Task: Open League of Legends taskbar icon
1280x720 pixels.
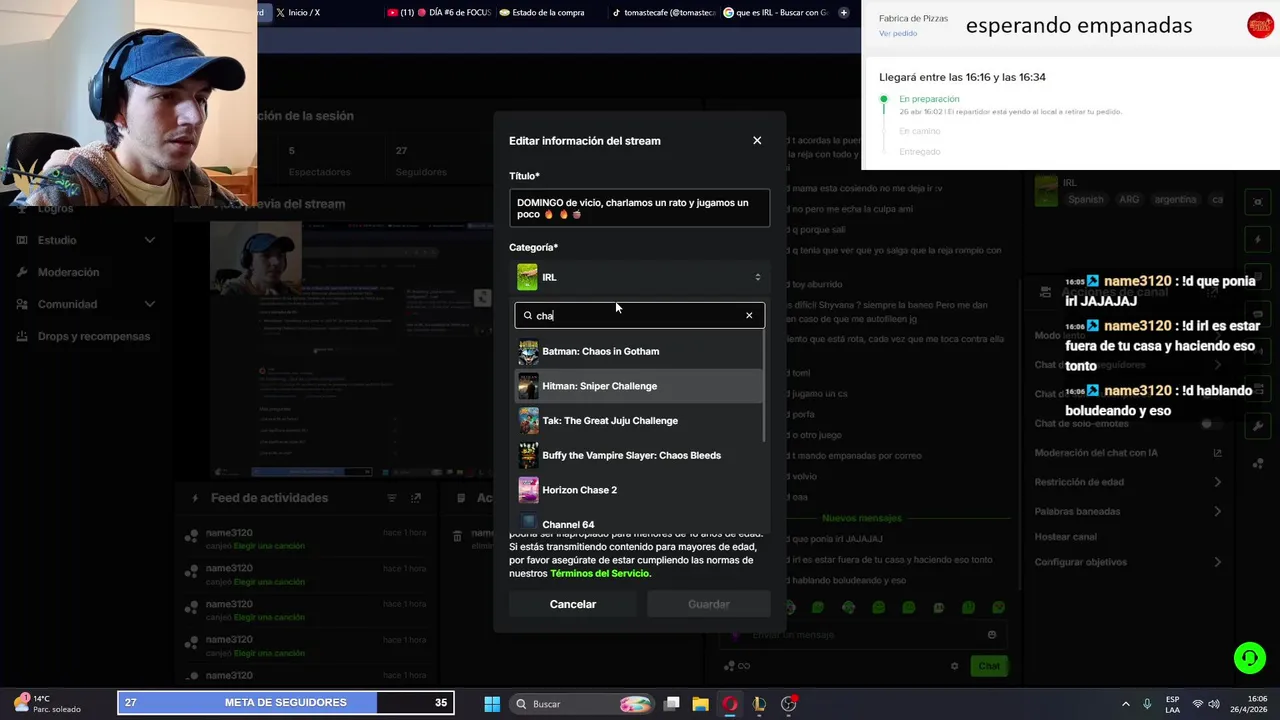Action: point(759,704)
